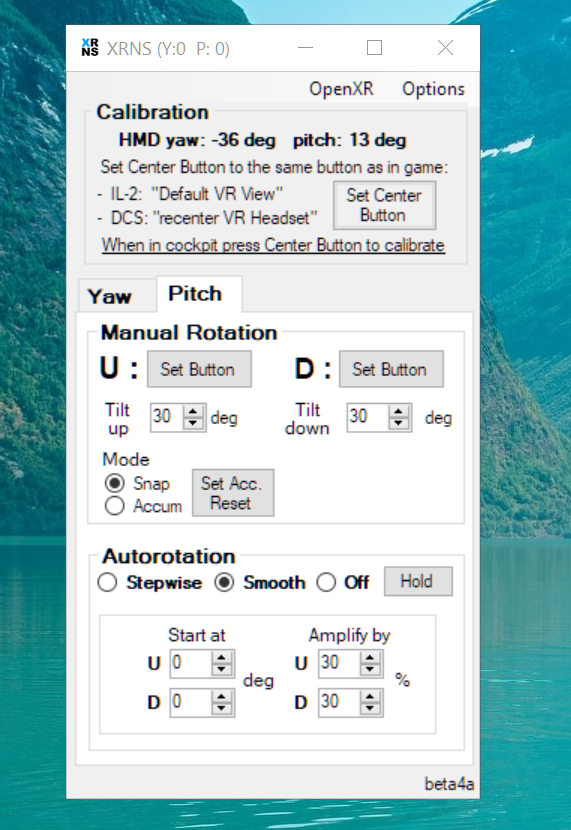The image size is (571, 830).
Task: Turn autorotation Off
Action: (326, 583)
